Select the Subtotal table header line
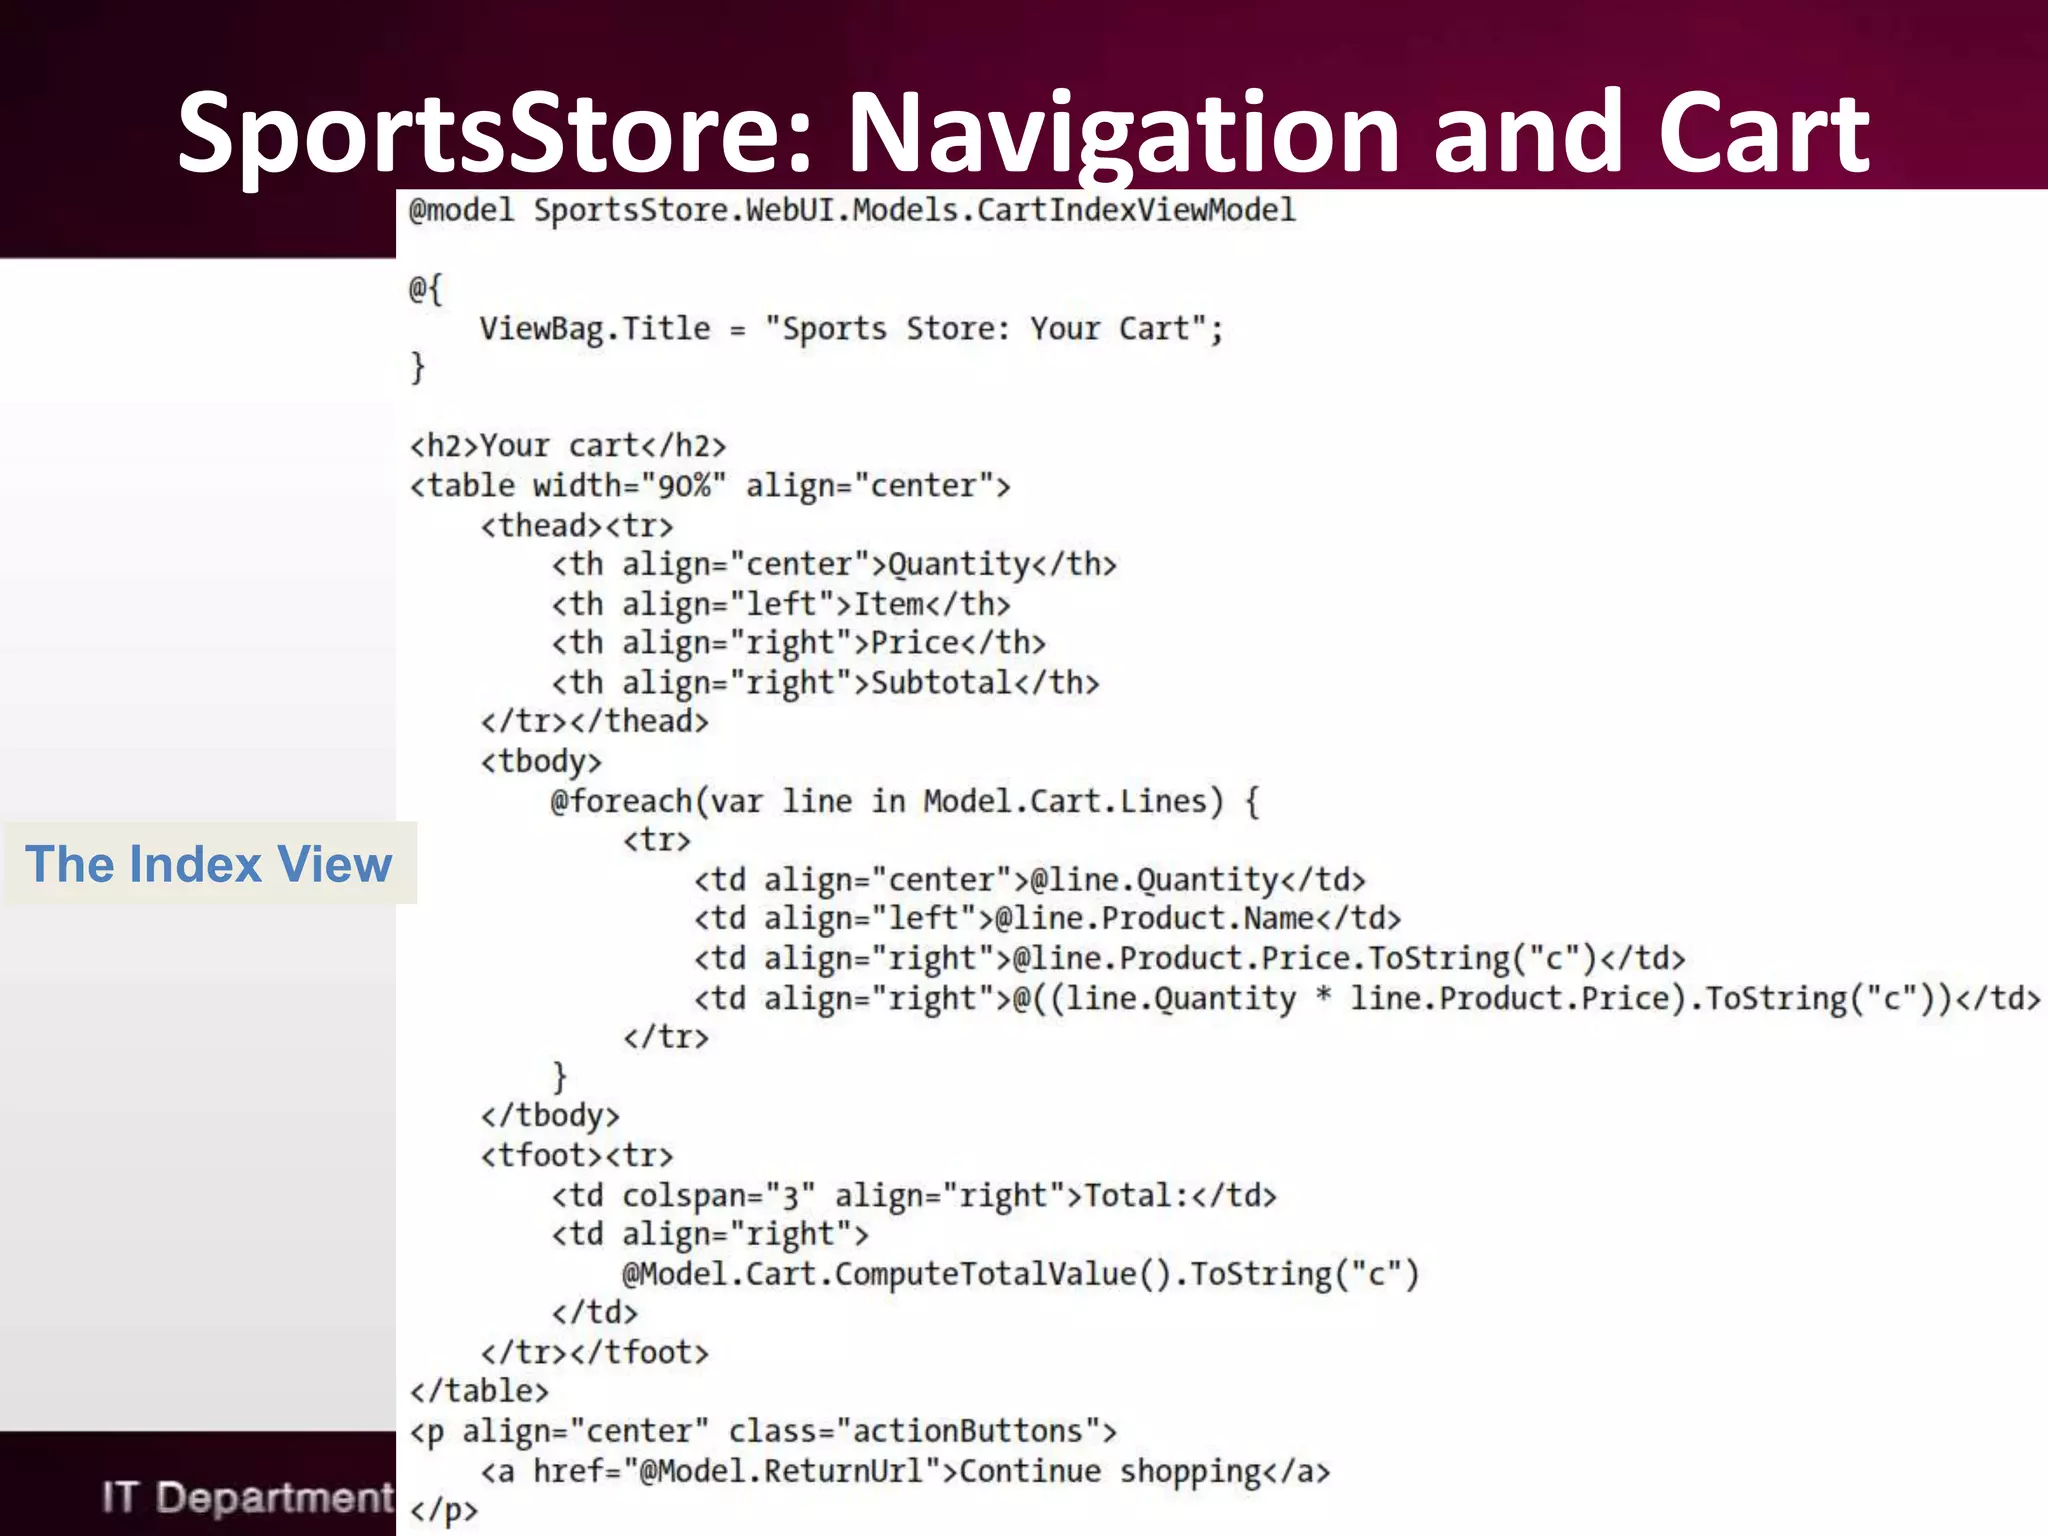Viewport: 2048px width, 1536px height. pyautogui.click(x=825, y=683)
